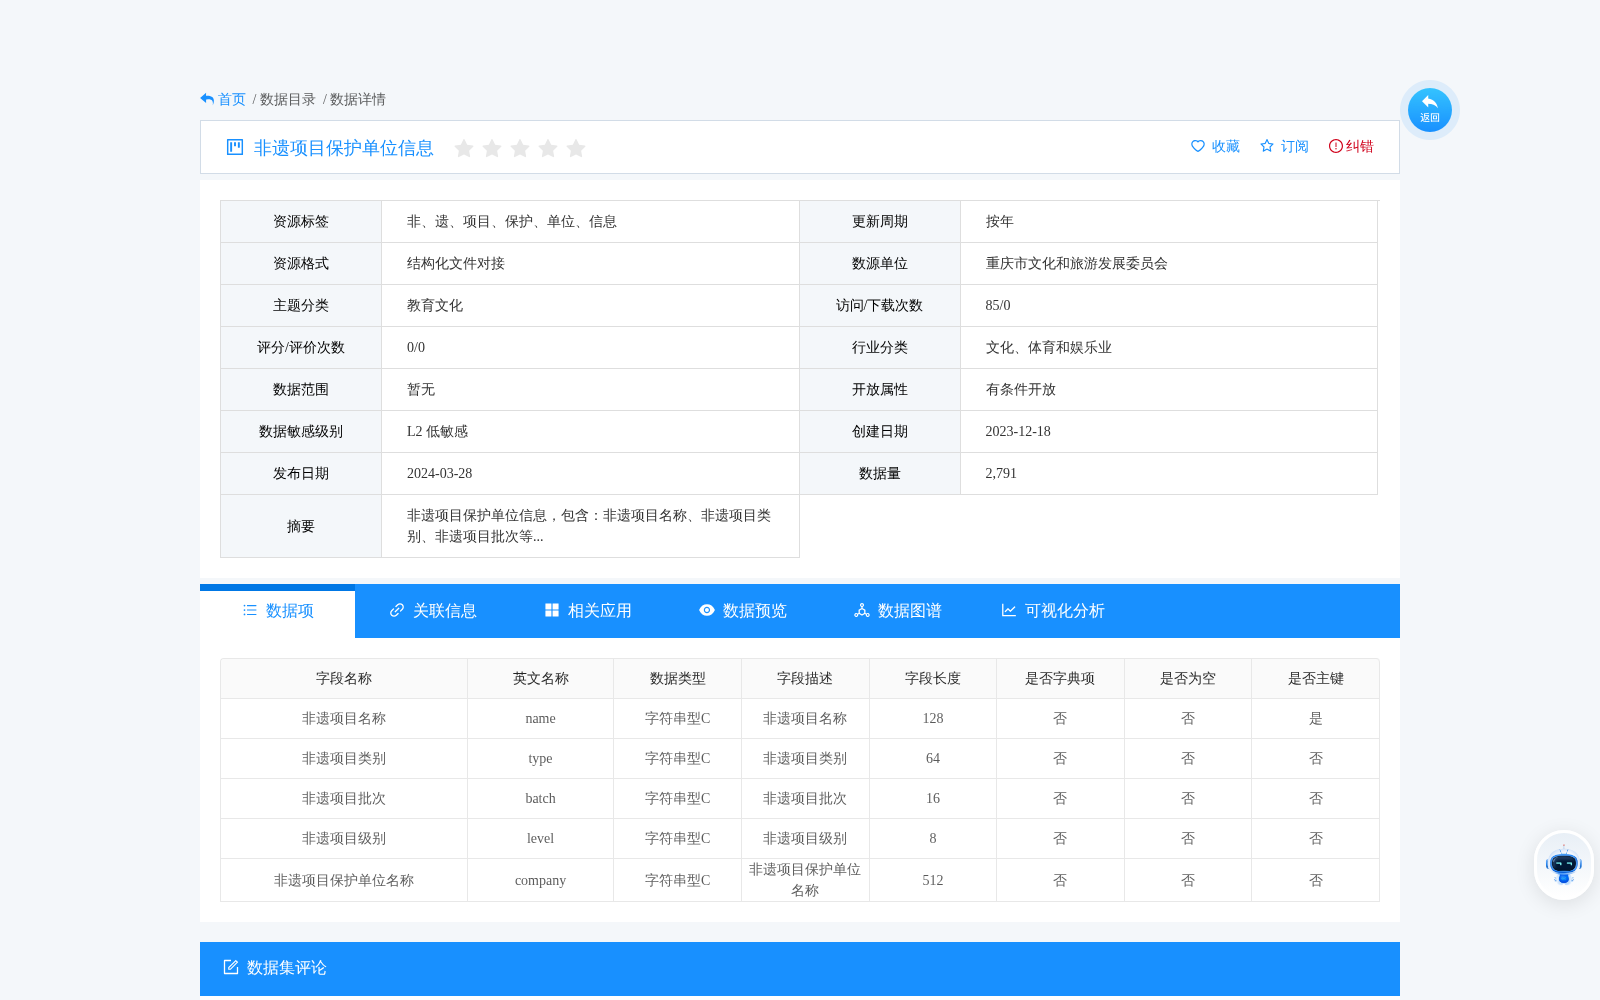The image size is (1600, 1000).
Task: Select the field name cell 非遗项目类别
Action: [344, 758]
